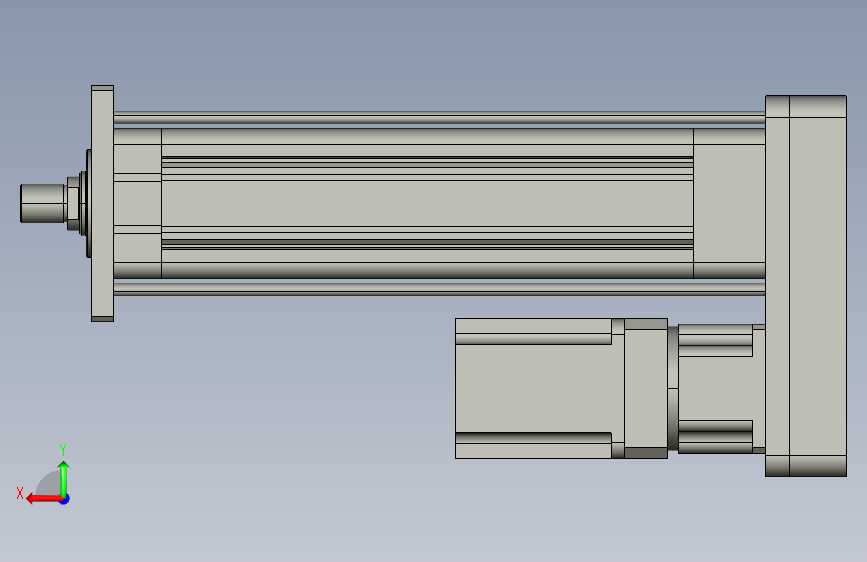Select the cylinder's front end block behind flange
Image resolution: width=867 pixels, height=562 pixels.
click(138, 204)
